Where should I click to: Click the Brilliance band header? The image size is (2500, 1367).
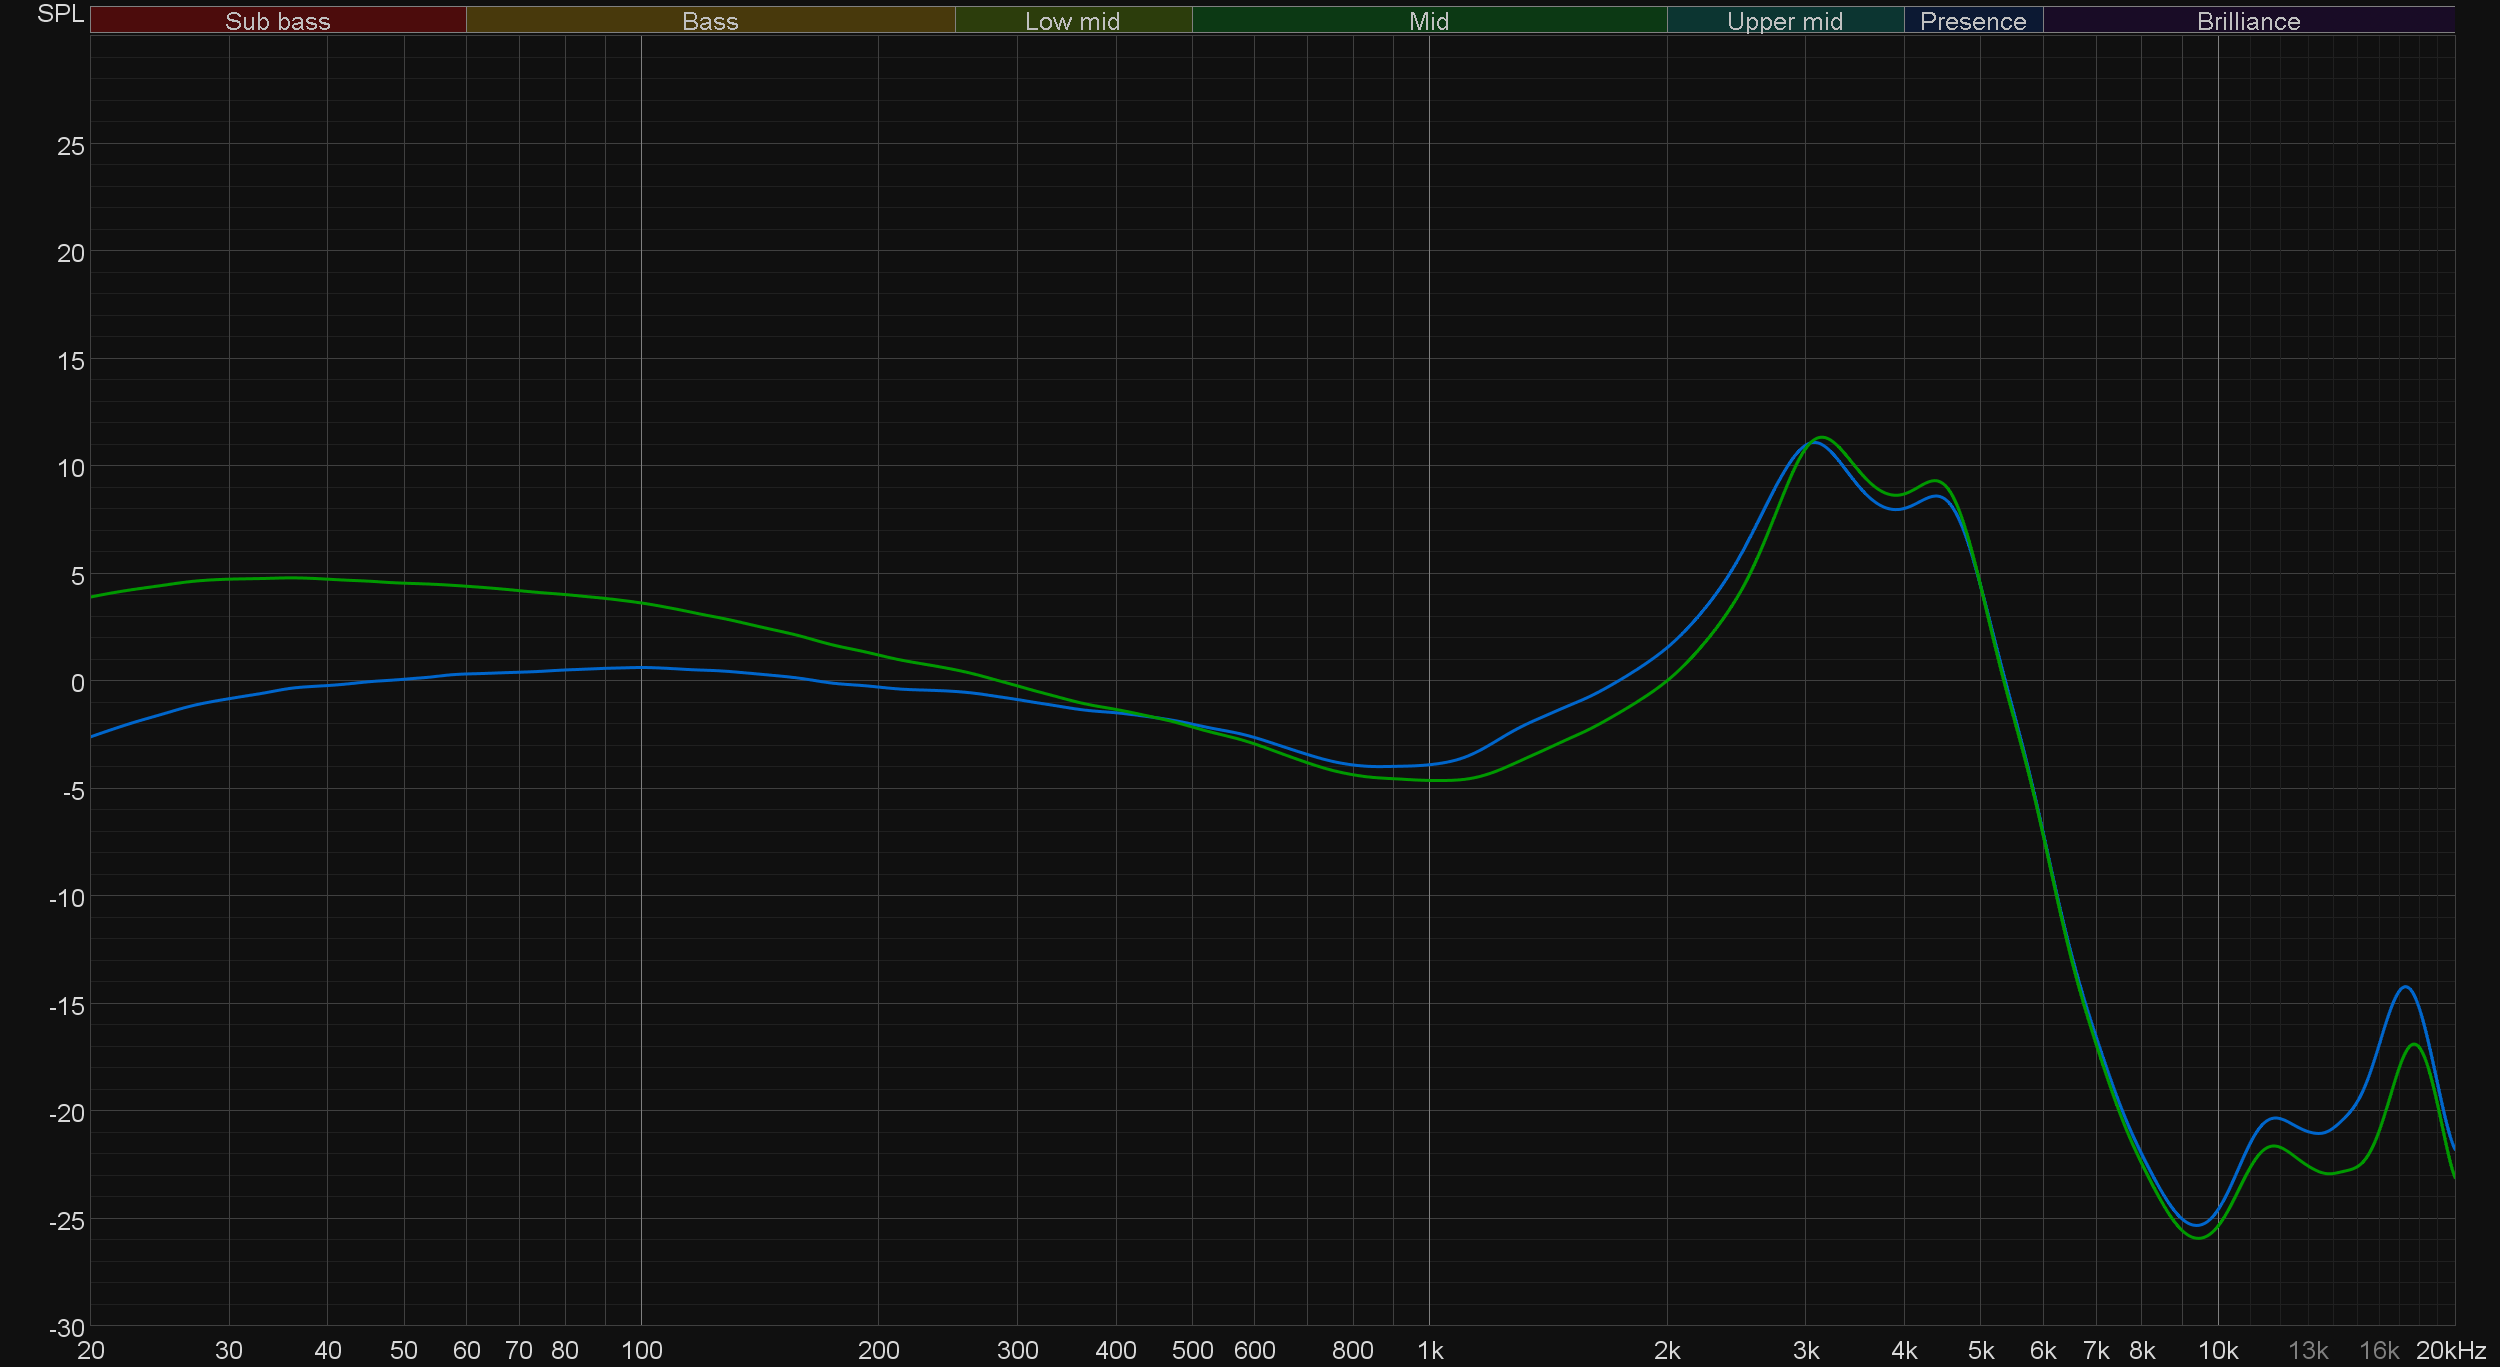2248,21
